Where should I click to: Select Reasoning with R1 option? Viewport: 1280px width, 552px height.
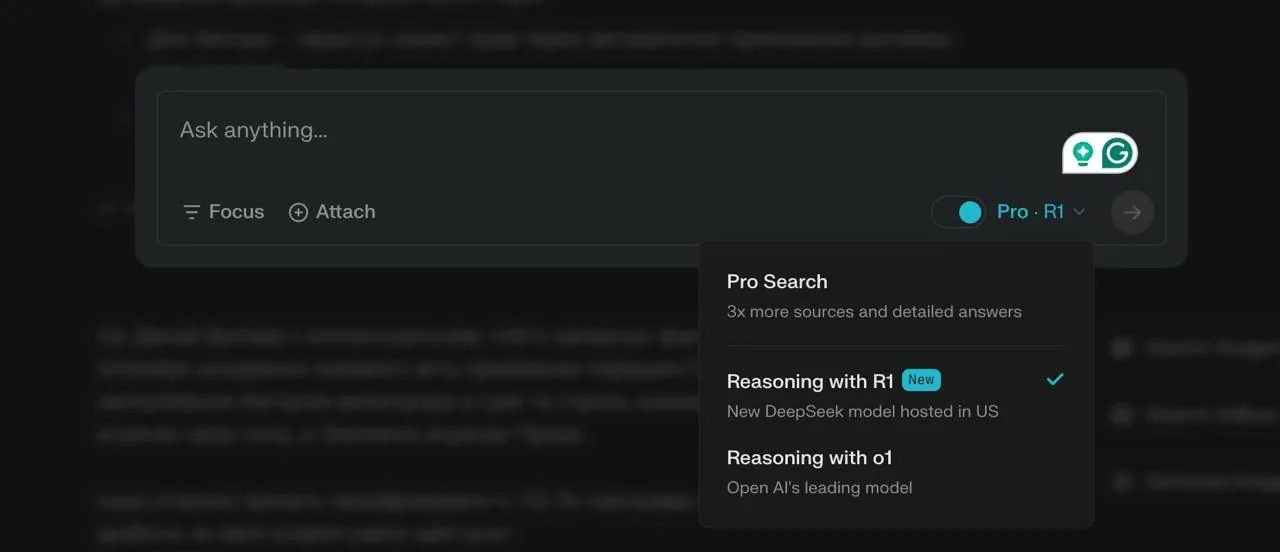pos(896,395)
